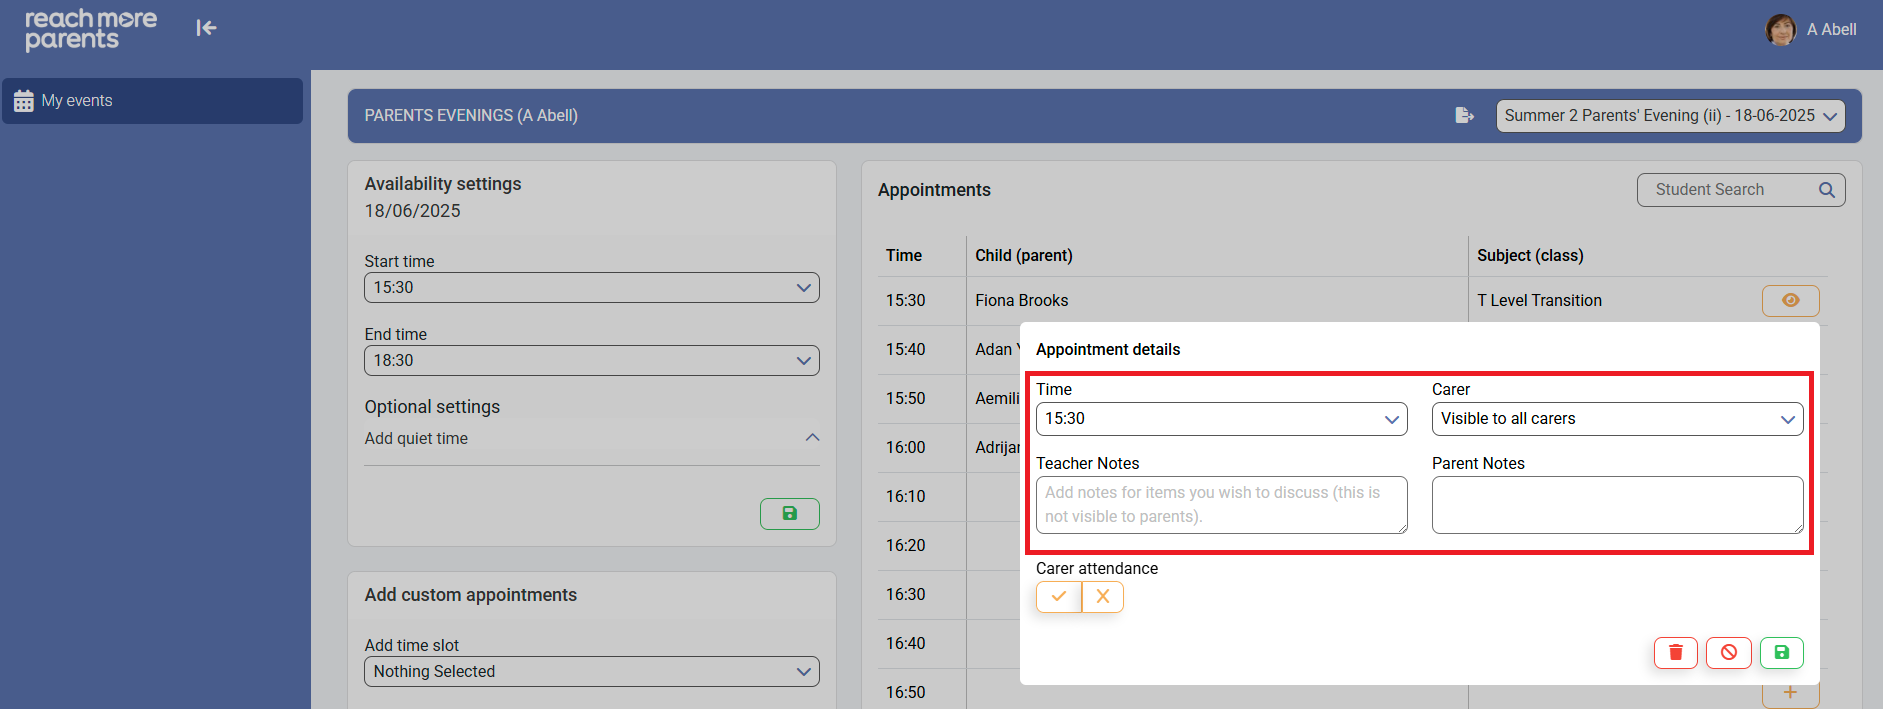
Task: Toggle eye icon for Fiona Brooks appointment
Action: [1790, 301]
